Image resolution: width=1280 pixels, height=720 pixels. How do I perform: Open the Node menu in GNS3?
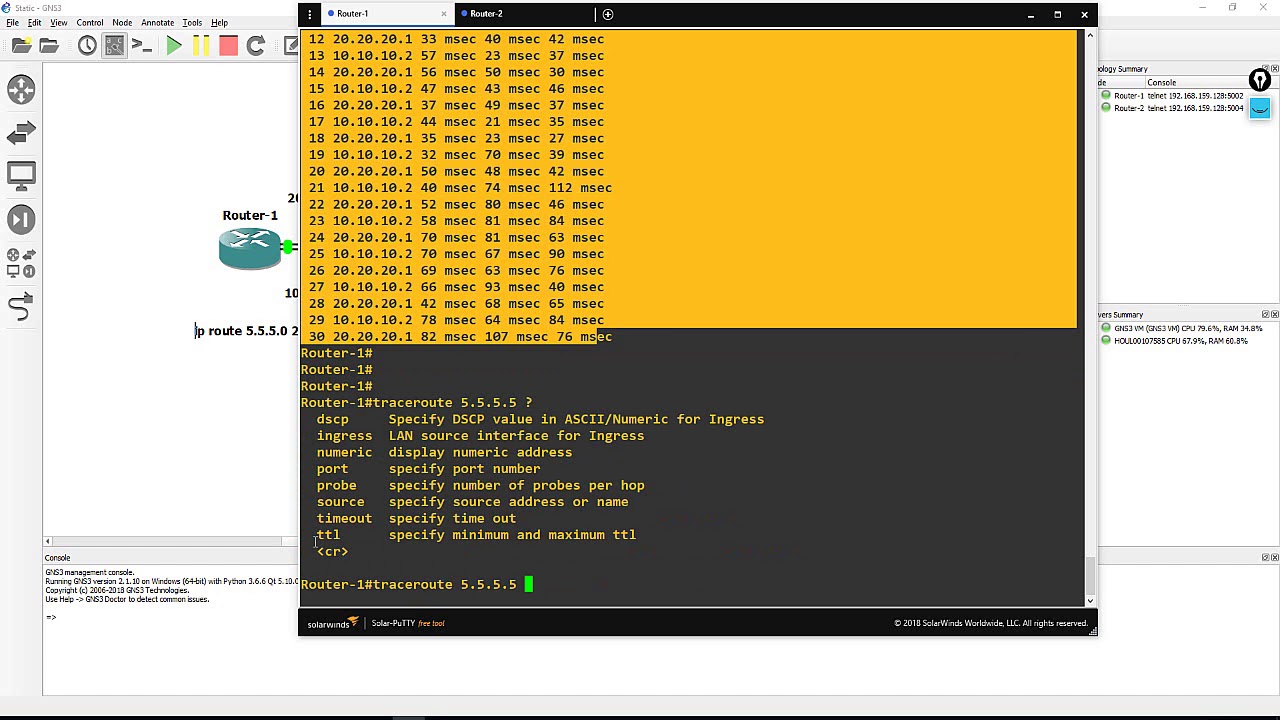pyautogui.click(x=122, y=22)
